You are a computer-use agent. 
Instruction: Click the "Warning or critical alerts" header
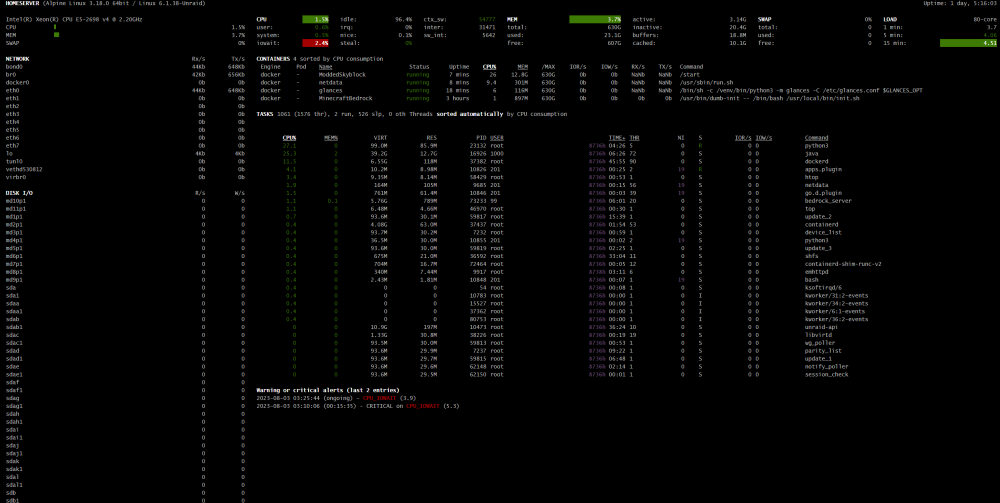pyautogui.click(x=328, y=390)
